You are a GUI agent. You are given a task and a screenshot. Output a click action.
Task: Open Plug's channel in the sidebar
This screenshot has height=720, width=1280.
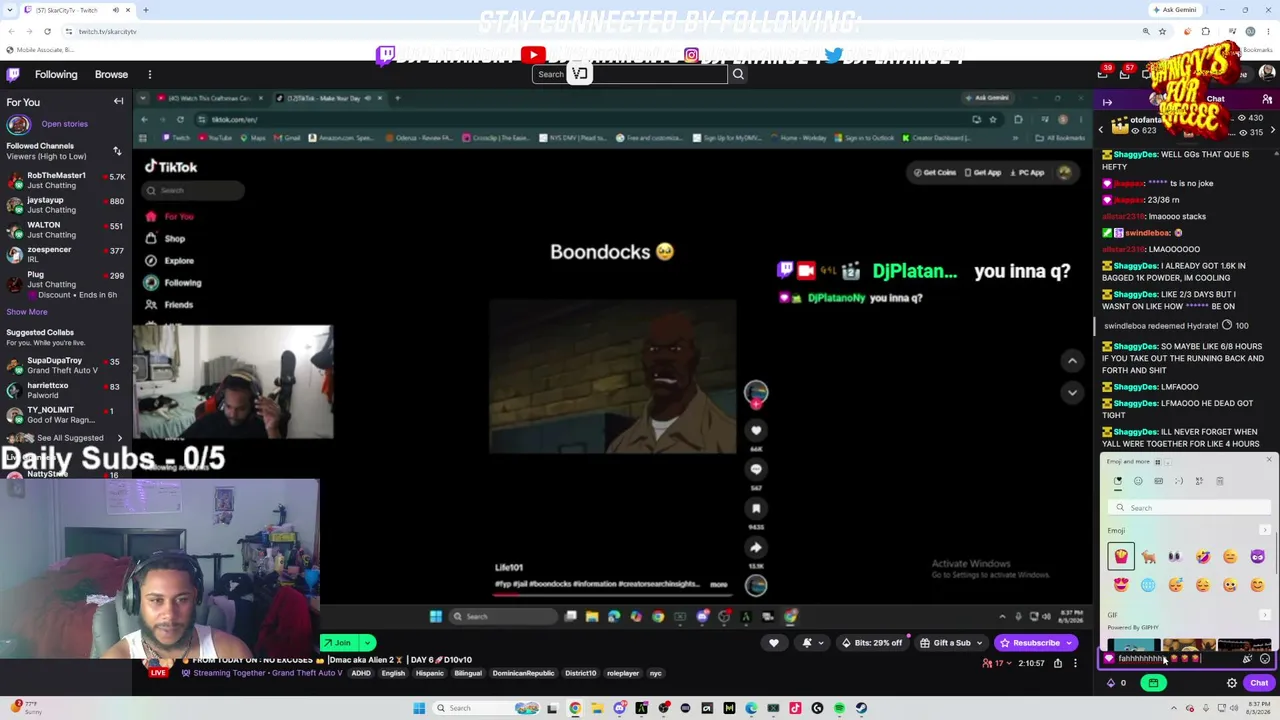pos(64,284)
